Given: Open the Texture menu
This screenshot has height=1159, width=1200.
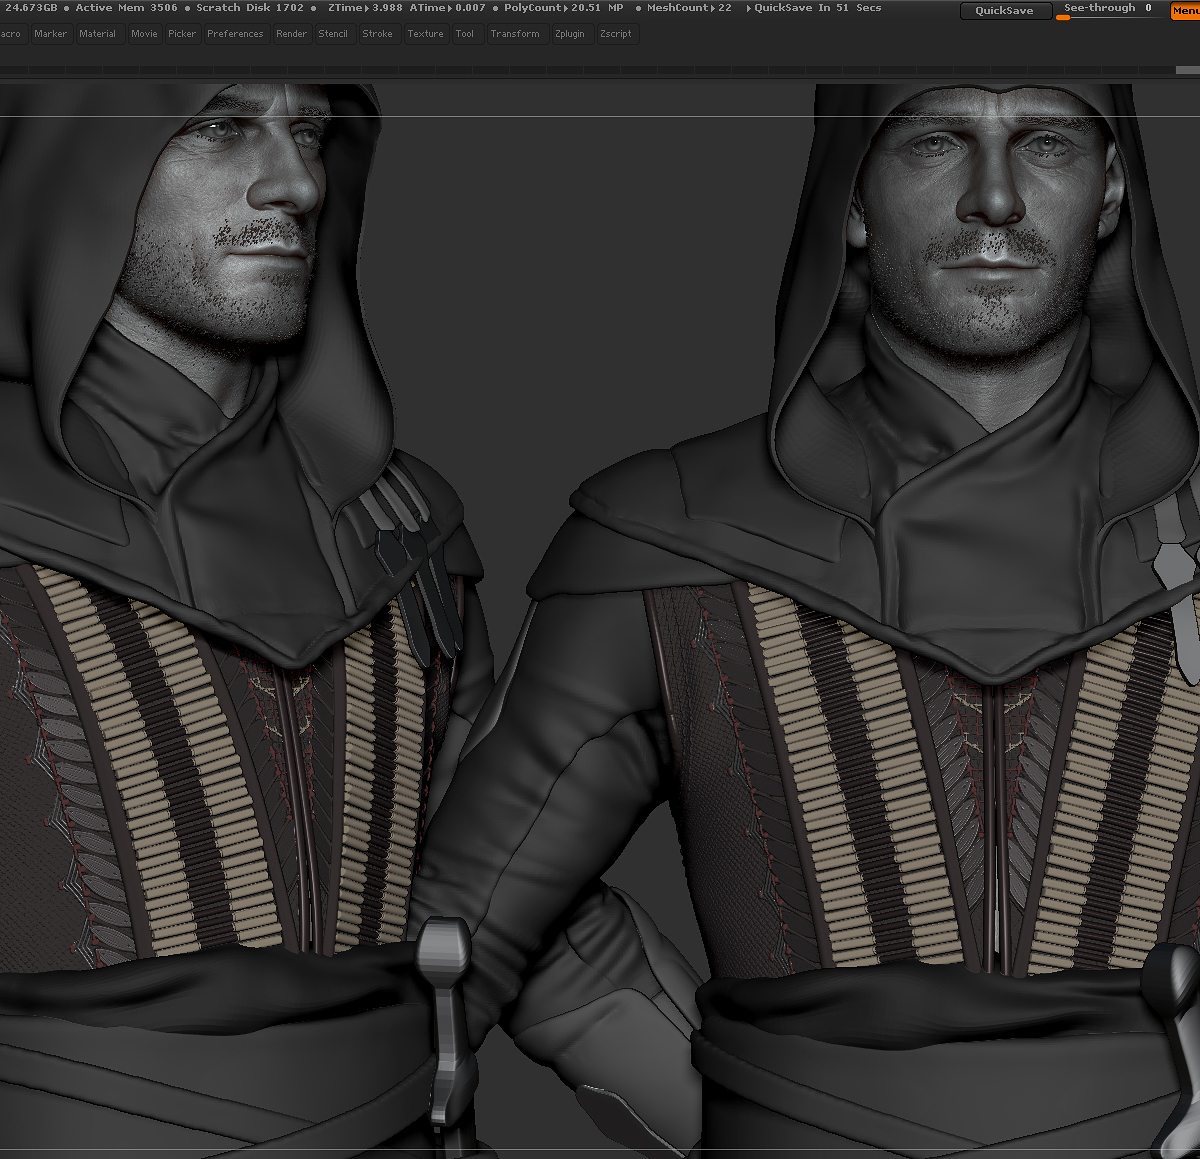Looking at the screenshot, I should (425, 34).
